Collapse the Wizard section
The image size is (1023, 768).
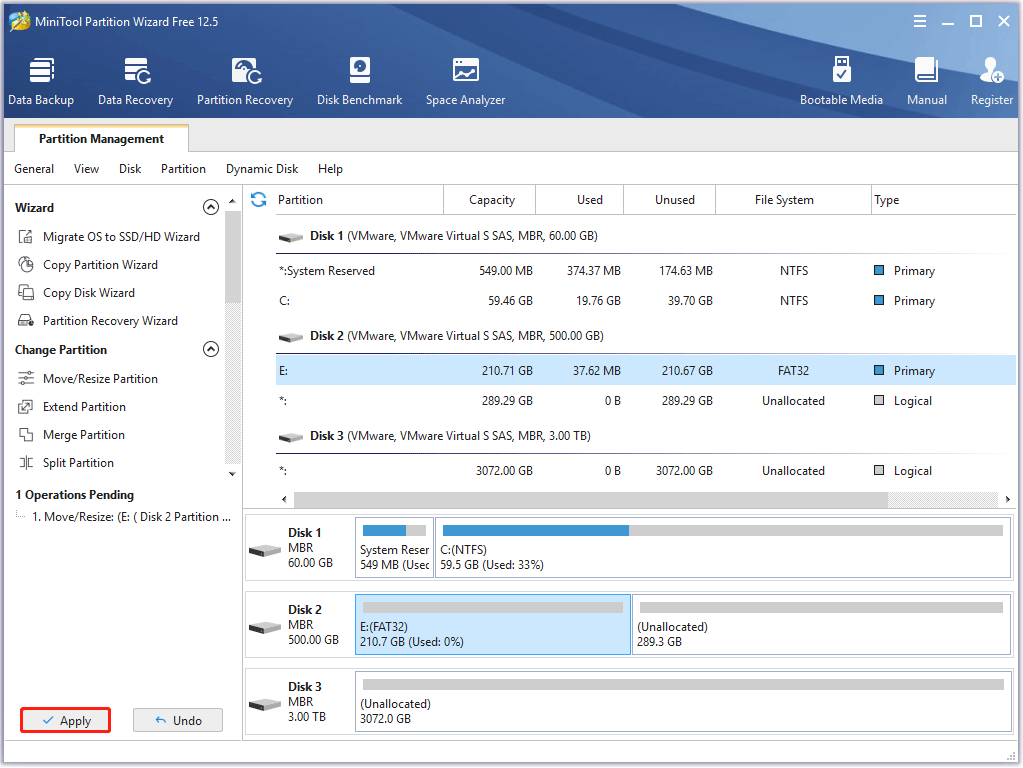pos(211,207)
